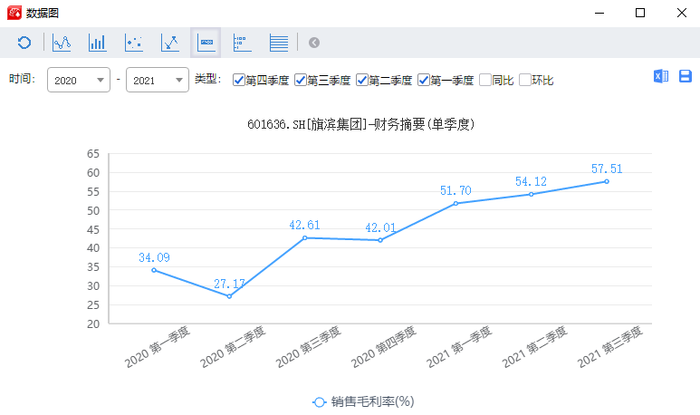Select the bar chart type icon
The image size is (700, 415).
97,43
